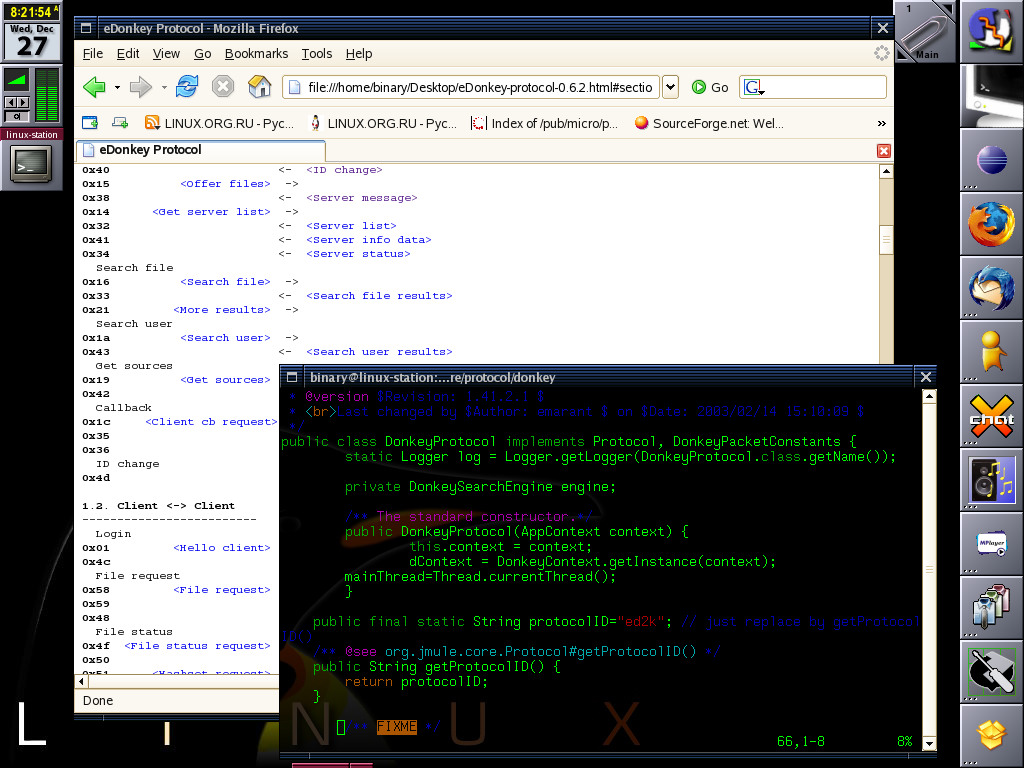This screenshot has height=768, width=1024.
Task: Open the Index of /pub/micro bookmark
Action: click(x=545, y=123)
